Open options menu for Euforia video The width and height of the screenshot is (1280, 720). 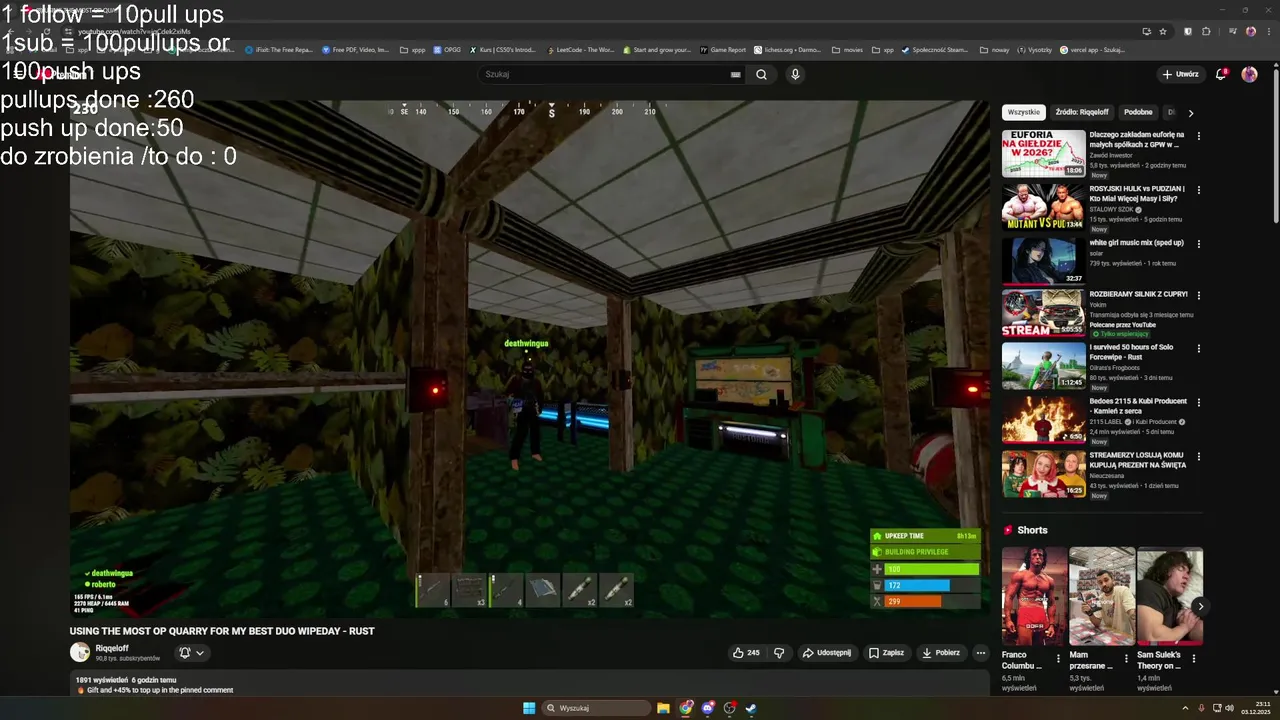[x=1198, y=136]
